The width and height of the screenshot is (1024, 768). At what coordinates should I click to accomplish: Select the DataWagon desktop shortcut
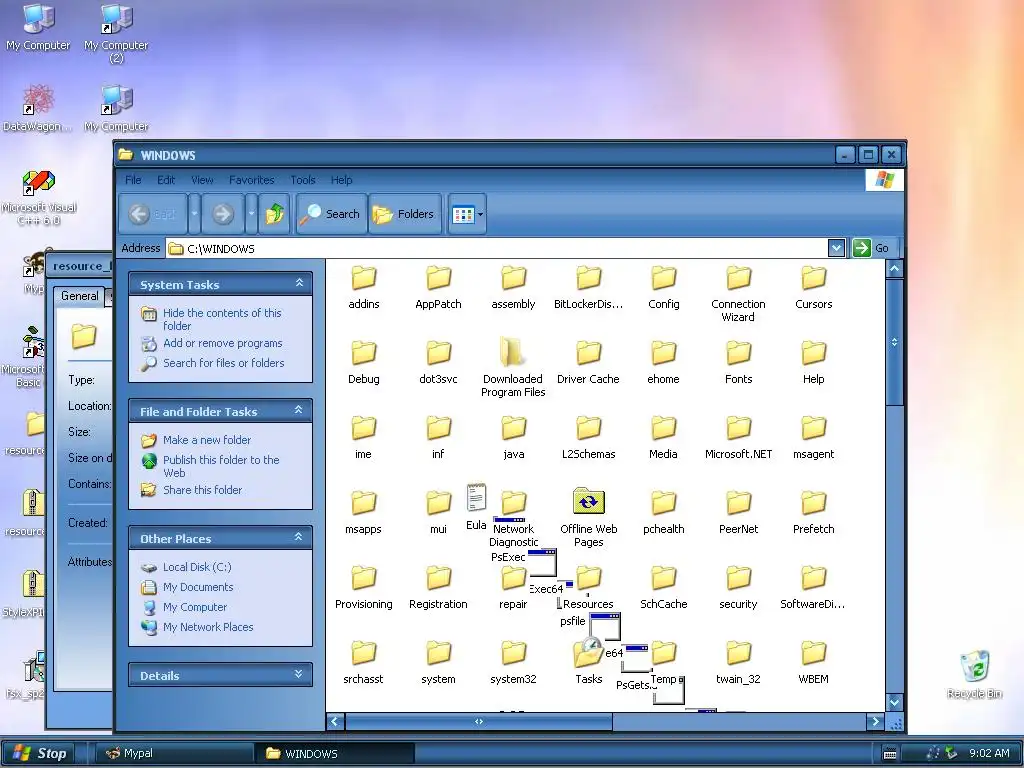click(38, 108)
